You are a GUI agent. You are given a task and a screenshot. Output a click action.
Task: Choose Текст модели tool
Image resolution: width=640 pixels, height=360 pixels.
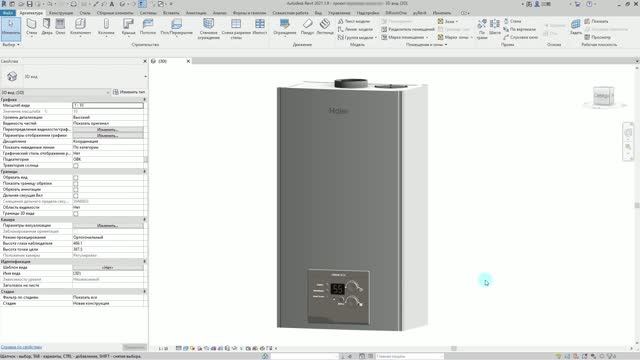click(354, 21)
